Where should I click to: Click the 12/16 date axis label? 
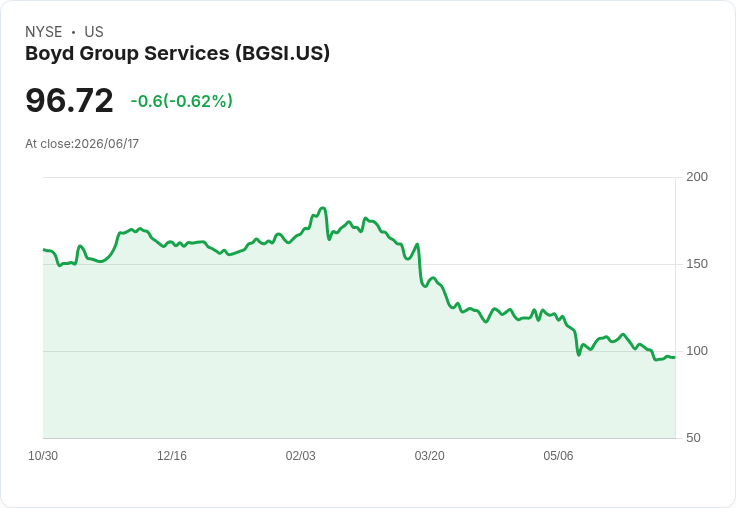point(172,456)
